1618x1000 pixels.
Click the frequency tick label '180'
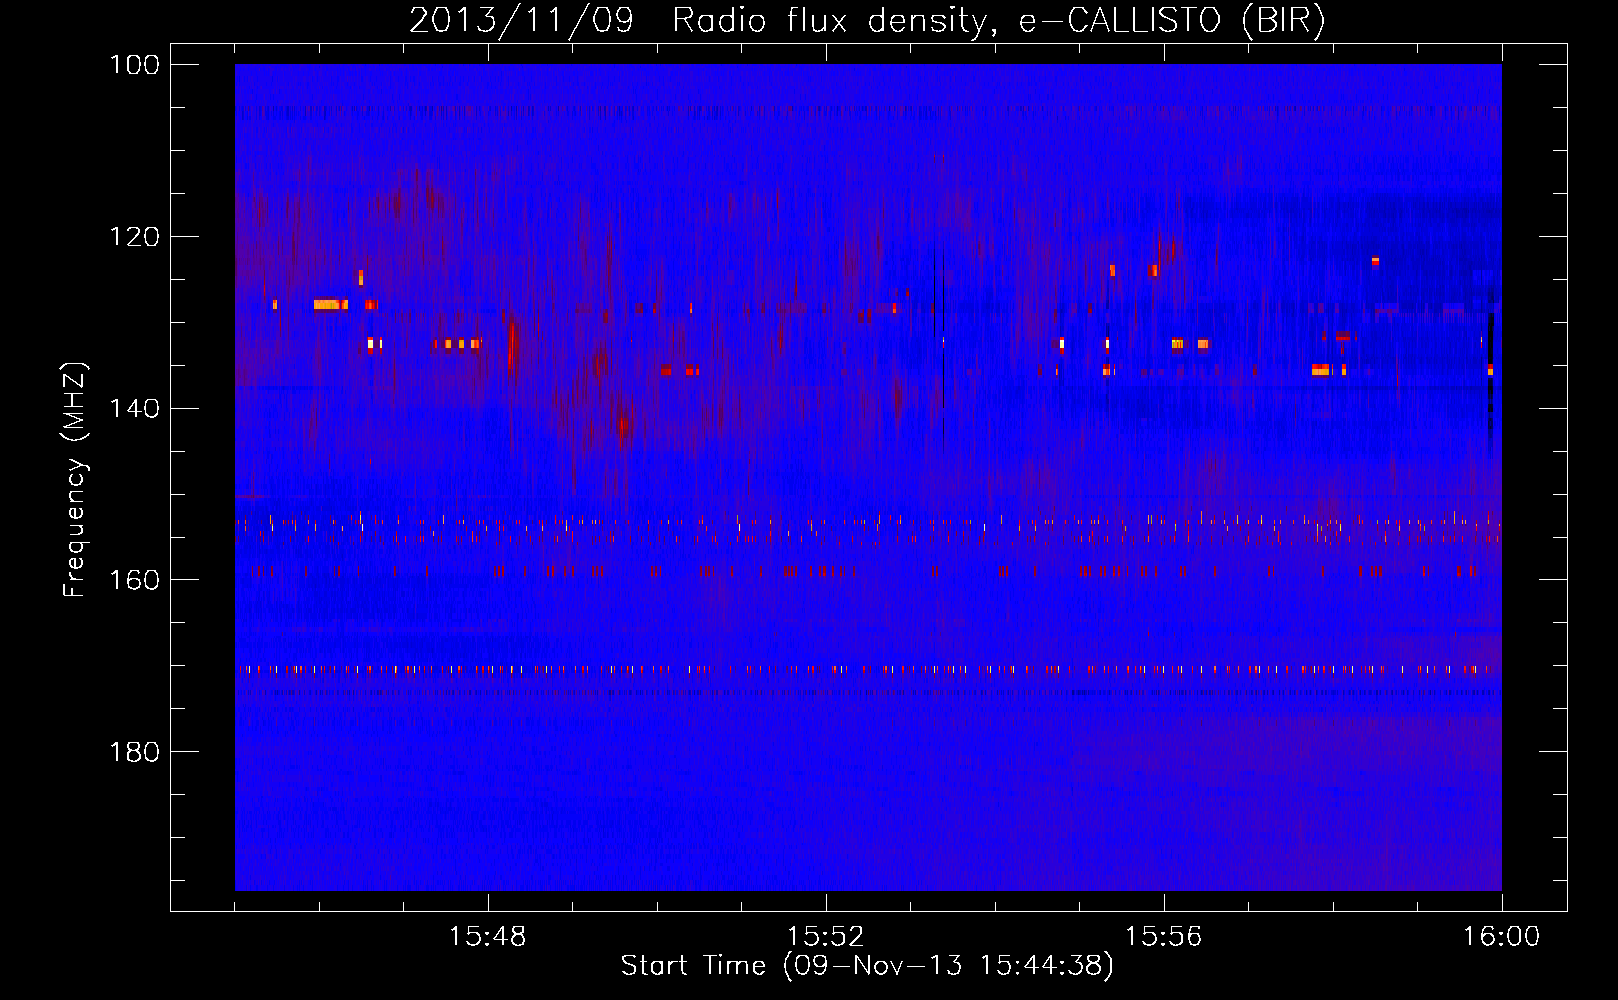tap(135, 752)
